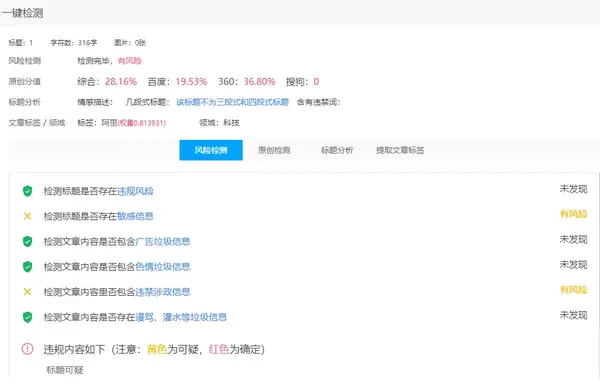600x384 pixels.
Task: Click yellow X icon for 违禁涉政信息 row
Action: (x=28, y=292)
